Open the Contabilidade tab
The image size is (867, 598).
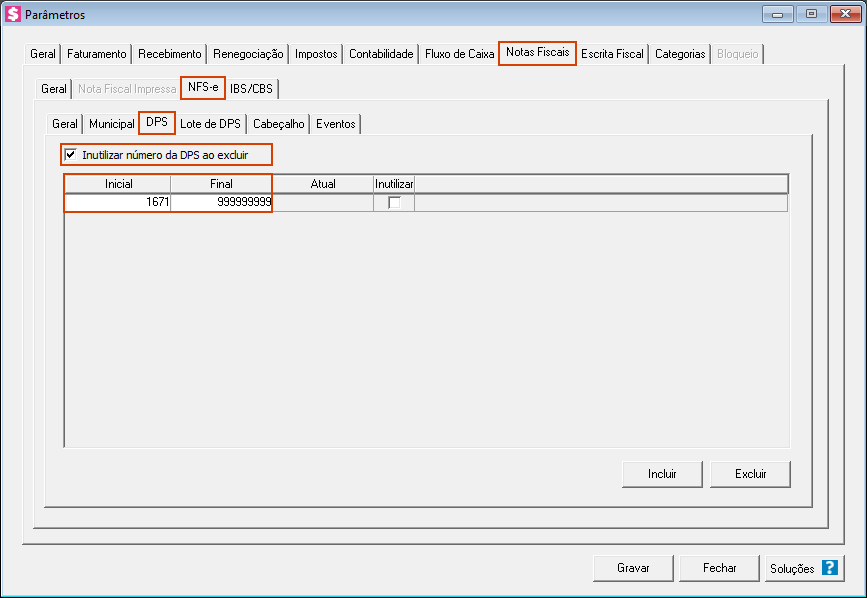pos(381,54)
